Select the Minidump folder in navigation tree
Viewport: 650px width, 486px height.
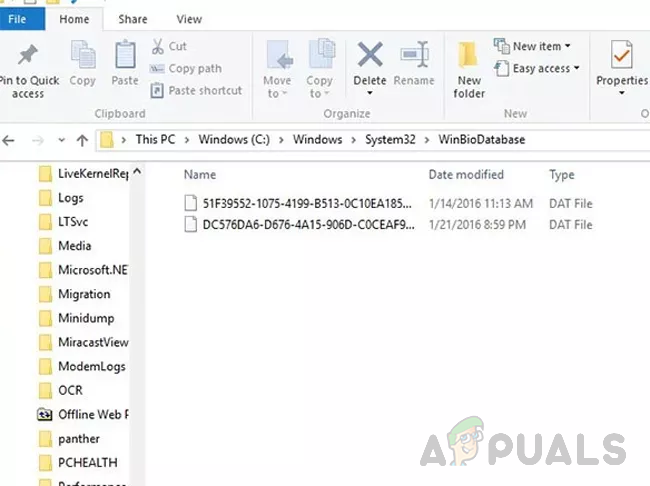(86, 318)
